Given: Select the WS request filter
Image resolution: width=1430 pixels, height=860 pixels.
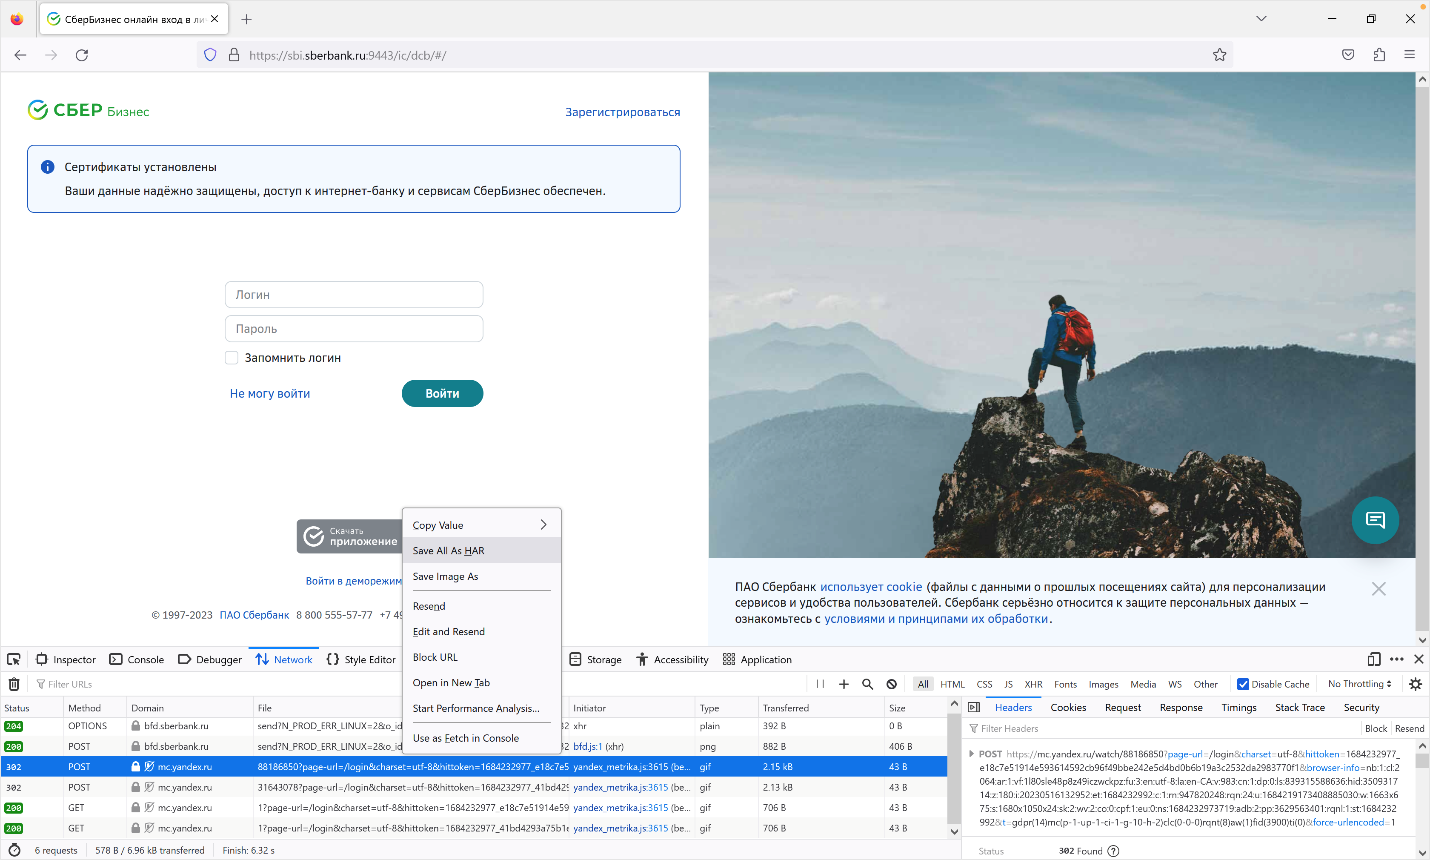Looking at the screenshot, I should [1175, 684].
